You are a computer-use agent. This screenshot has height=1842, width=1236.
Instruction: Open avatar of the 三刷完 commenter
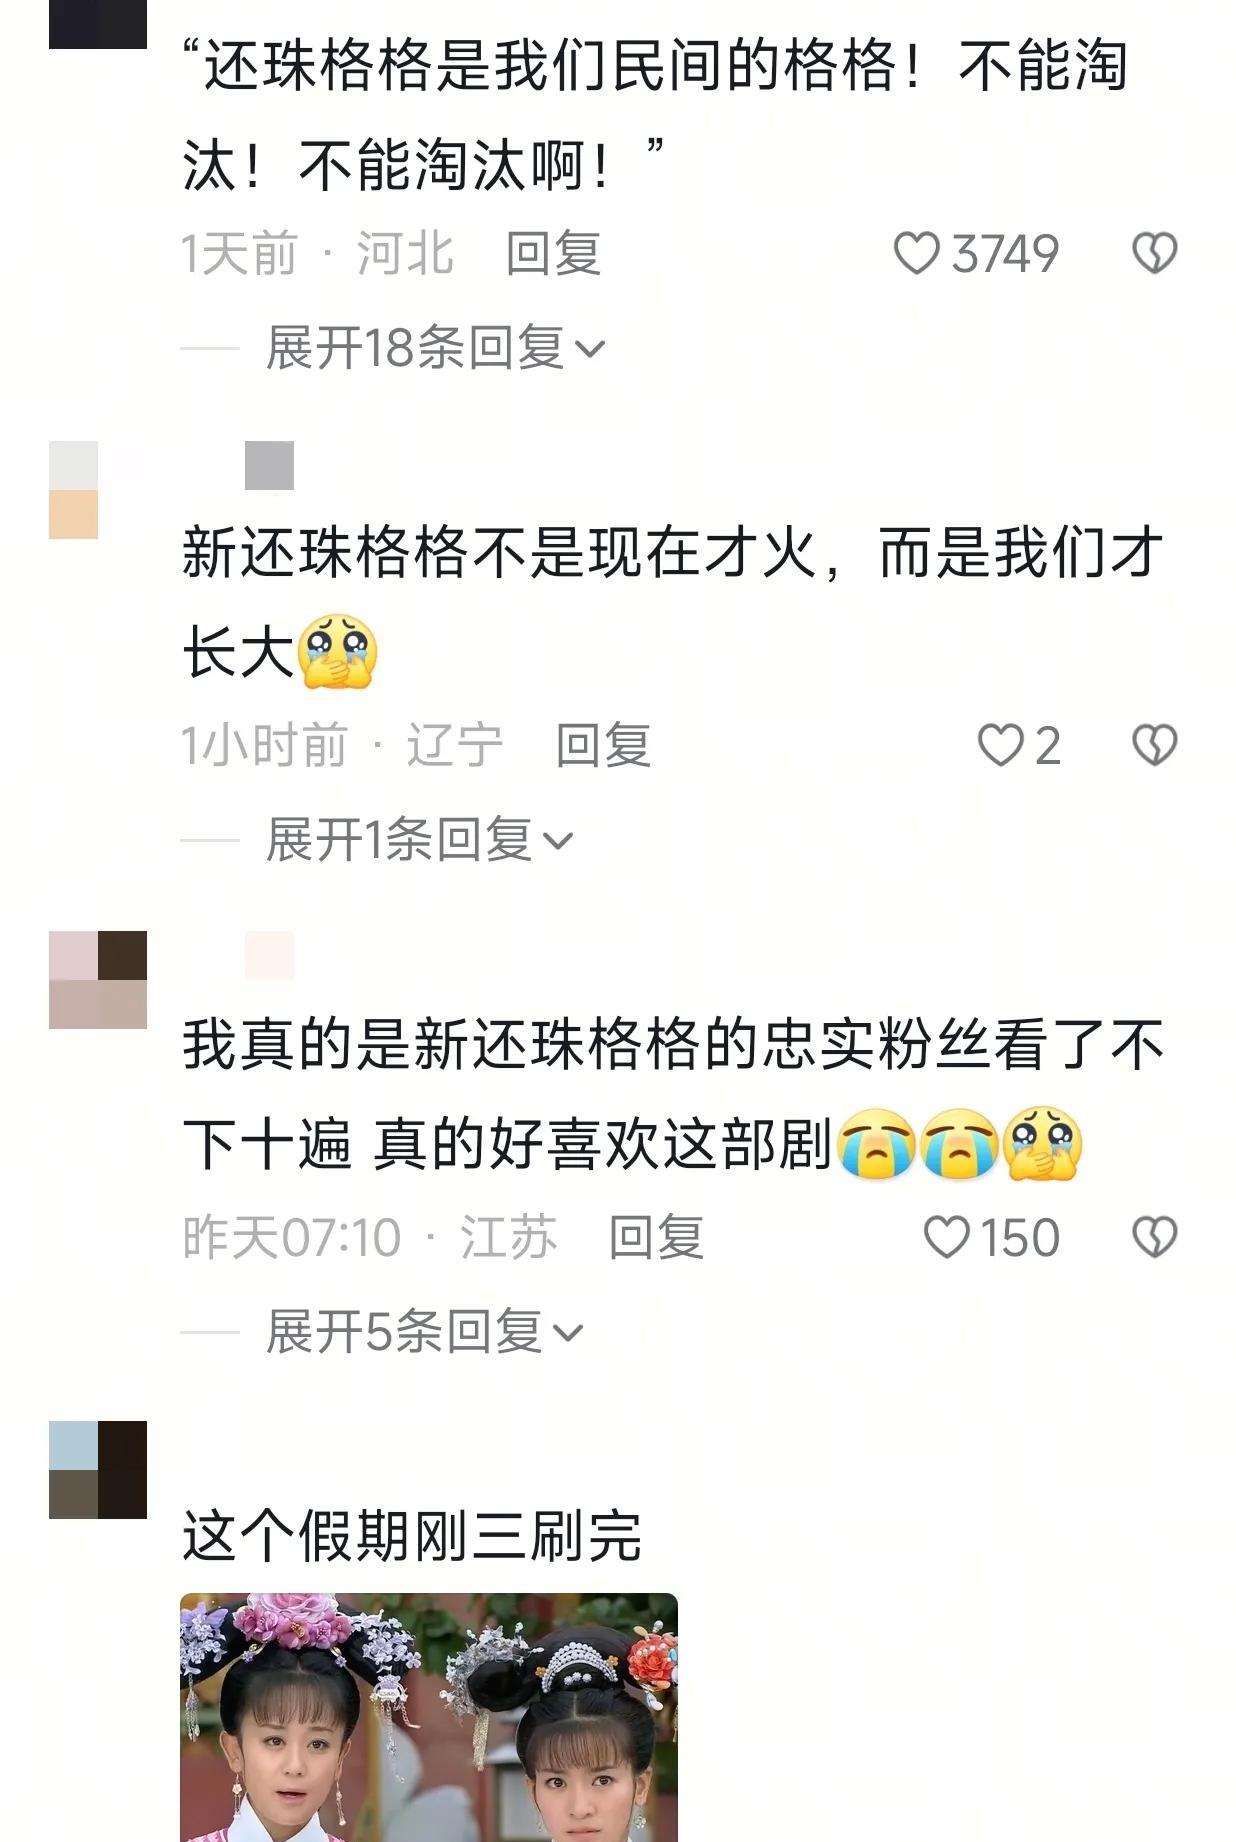[x=98, y=1470]
